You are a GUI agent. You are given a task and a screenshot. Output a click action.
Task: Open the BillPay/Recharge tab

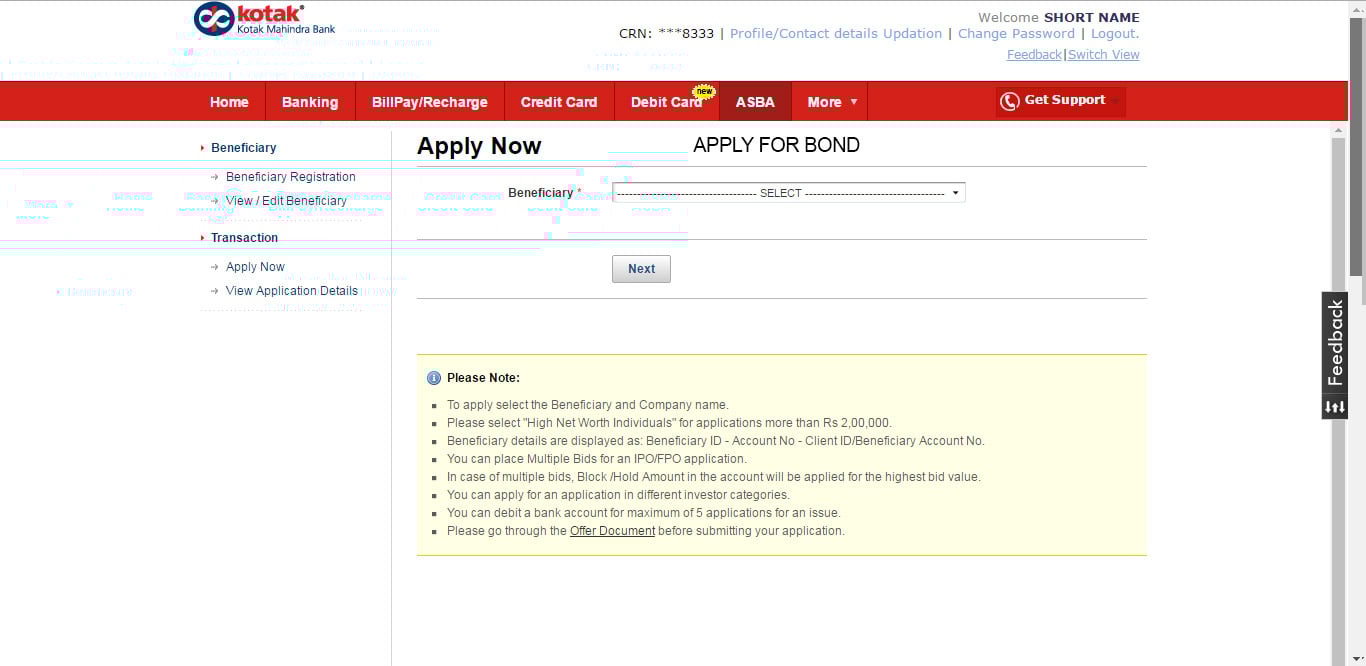429,102
